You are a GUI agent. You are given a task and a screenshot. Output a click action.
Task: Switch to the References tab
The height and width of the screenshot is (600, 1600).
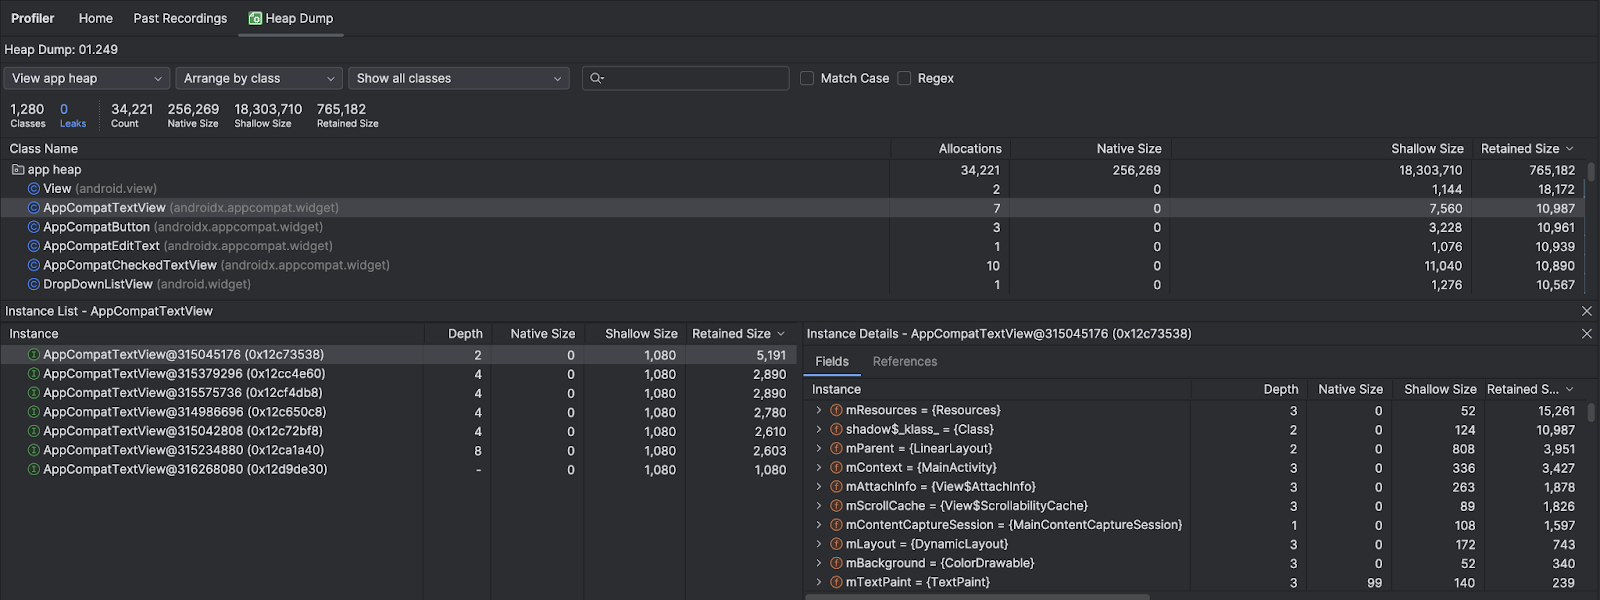pyautogui.click(x=904, y=362)
